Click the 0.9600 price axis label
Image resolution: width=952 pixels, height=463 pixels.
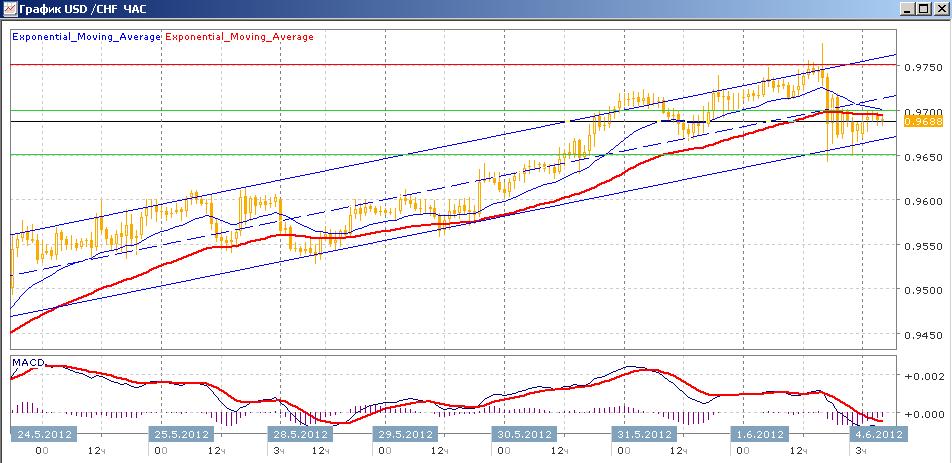923,201
